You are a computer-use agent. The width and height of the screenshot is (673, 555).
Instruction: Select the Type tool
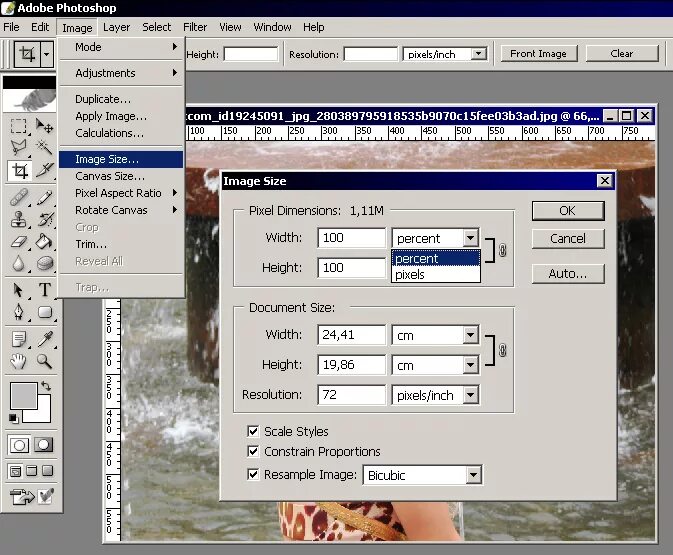[44, 290]
